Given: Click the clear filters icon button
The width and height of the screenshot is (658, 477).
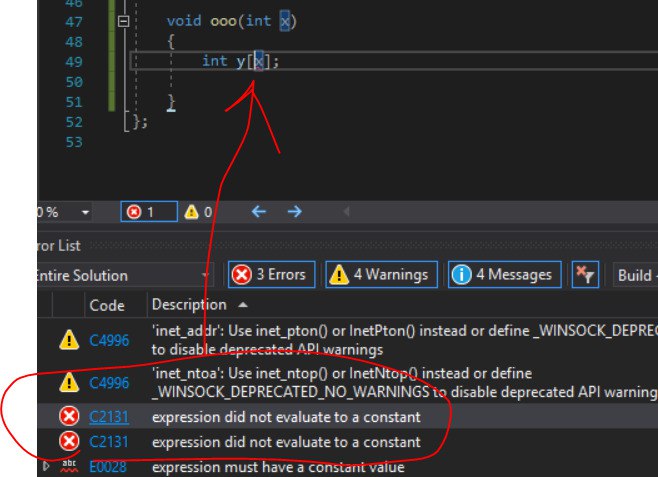Looking at the screenshot, I should 585,274.
